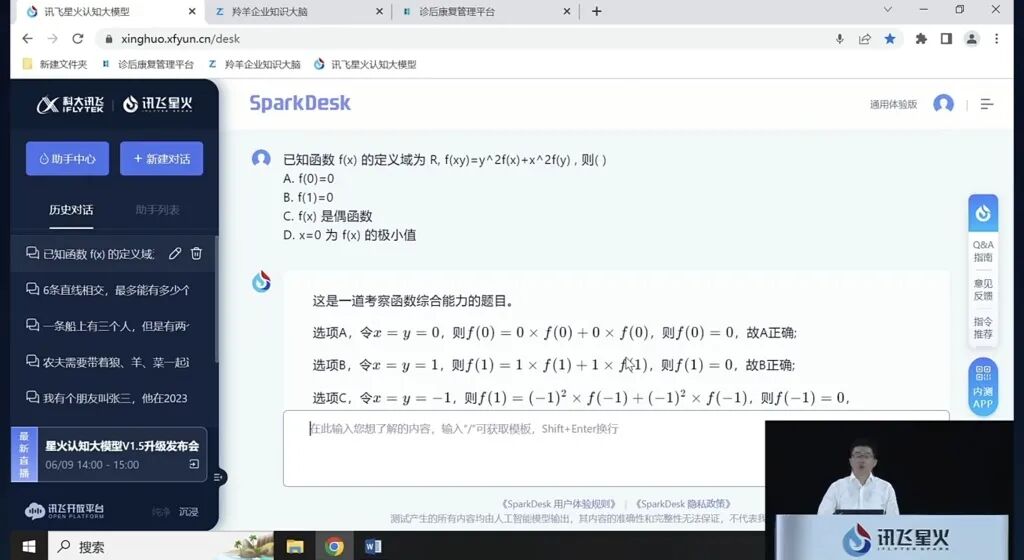The image size is (1024, 560).
Task: Open the user avatar in SparkDesk header
Action: pyautogui.click(x=943, y=103)
